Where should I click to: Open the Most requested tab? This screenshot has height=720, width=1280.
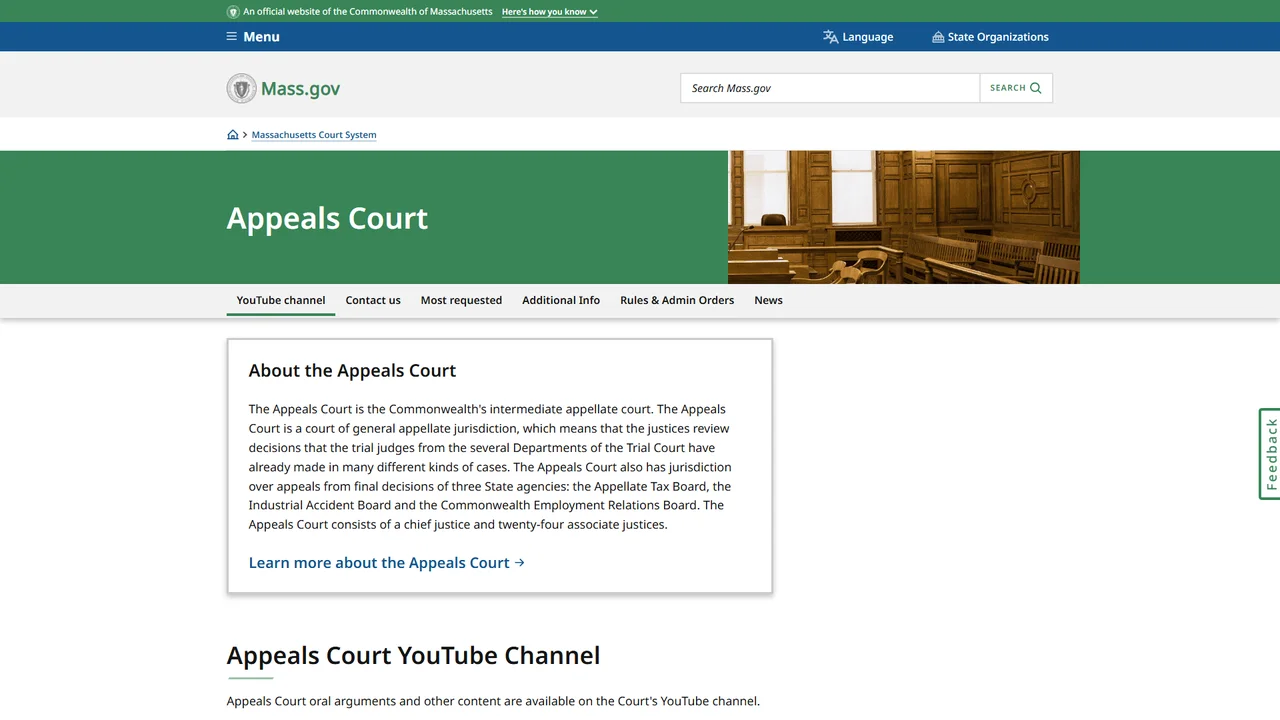[461, 300]
